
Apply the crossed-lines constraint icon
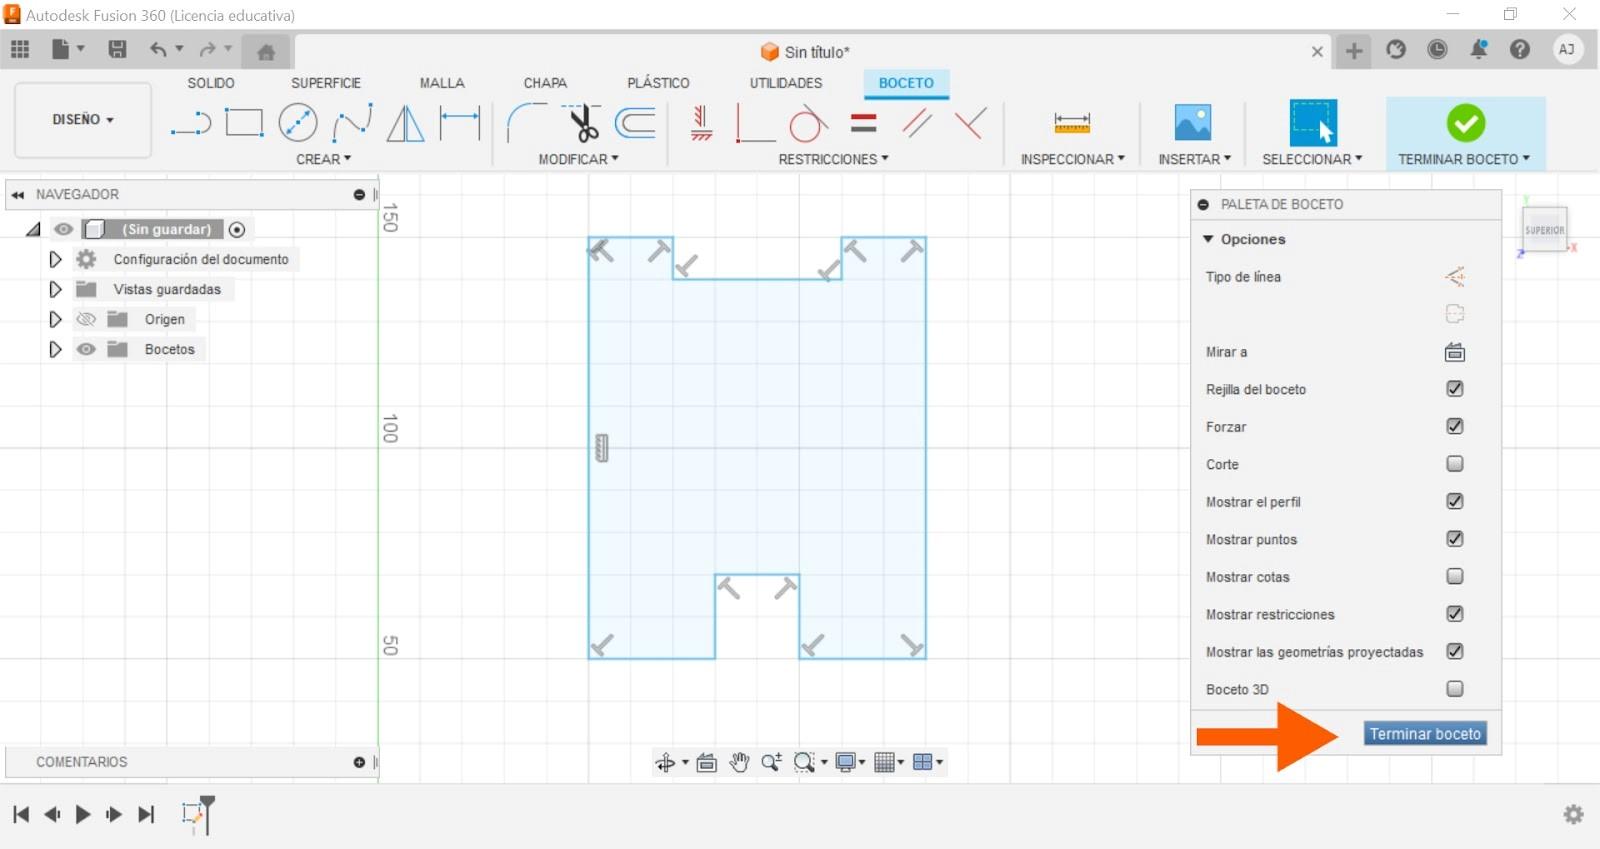970,123
